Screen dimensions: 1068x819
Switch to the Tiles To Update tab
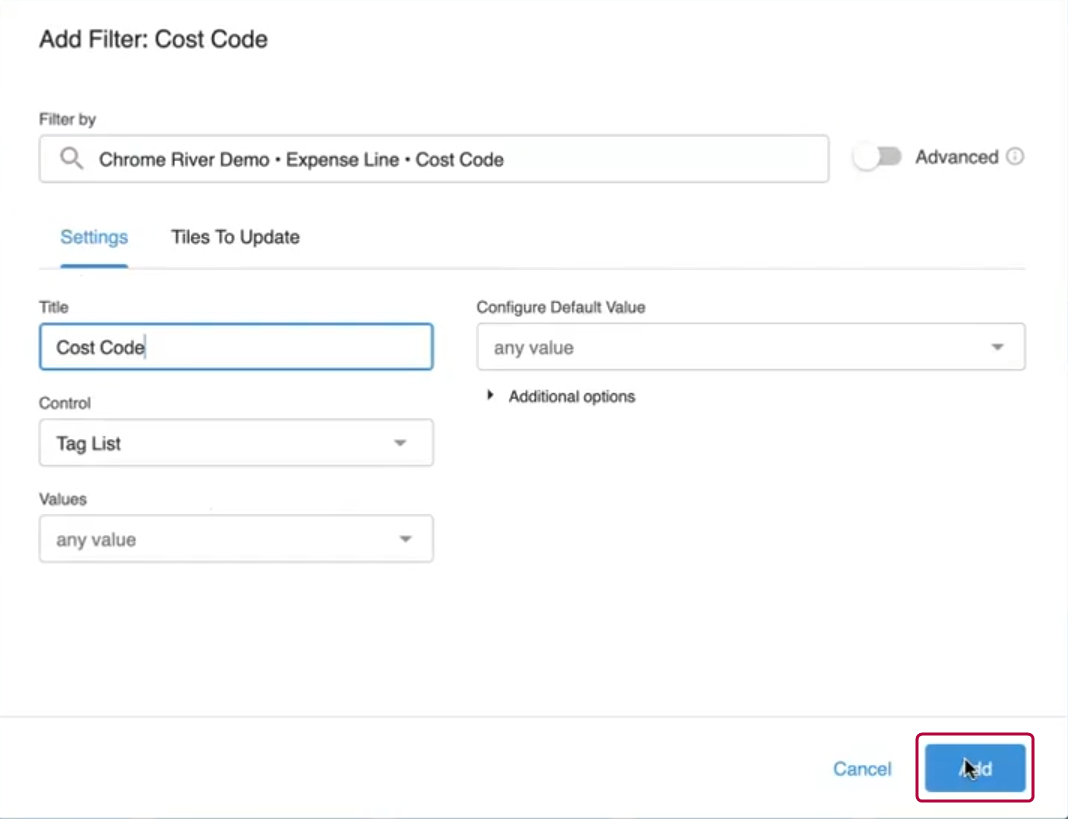coord(234,237)
